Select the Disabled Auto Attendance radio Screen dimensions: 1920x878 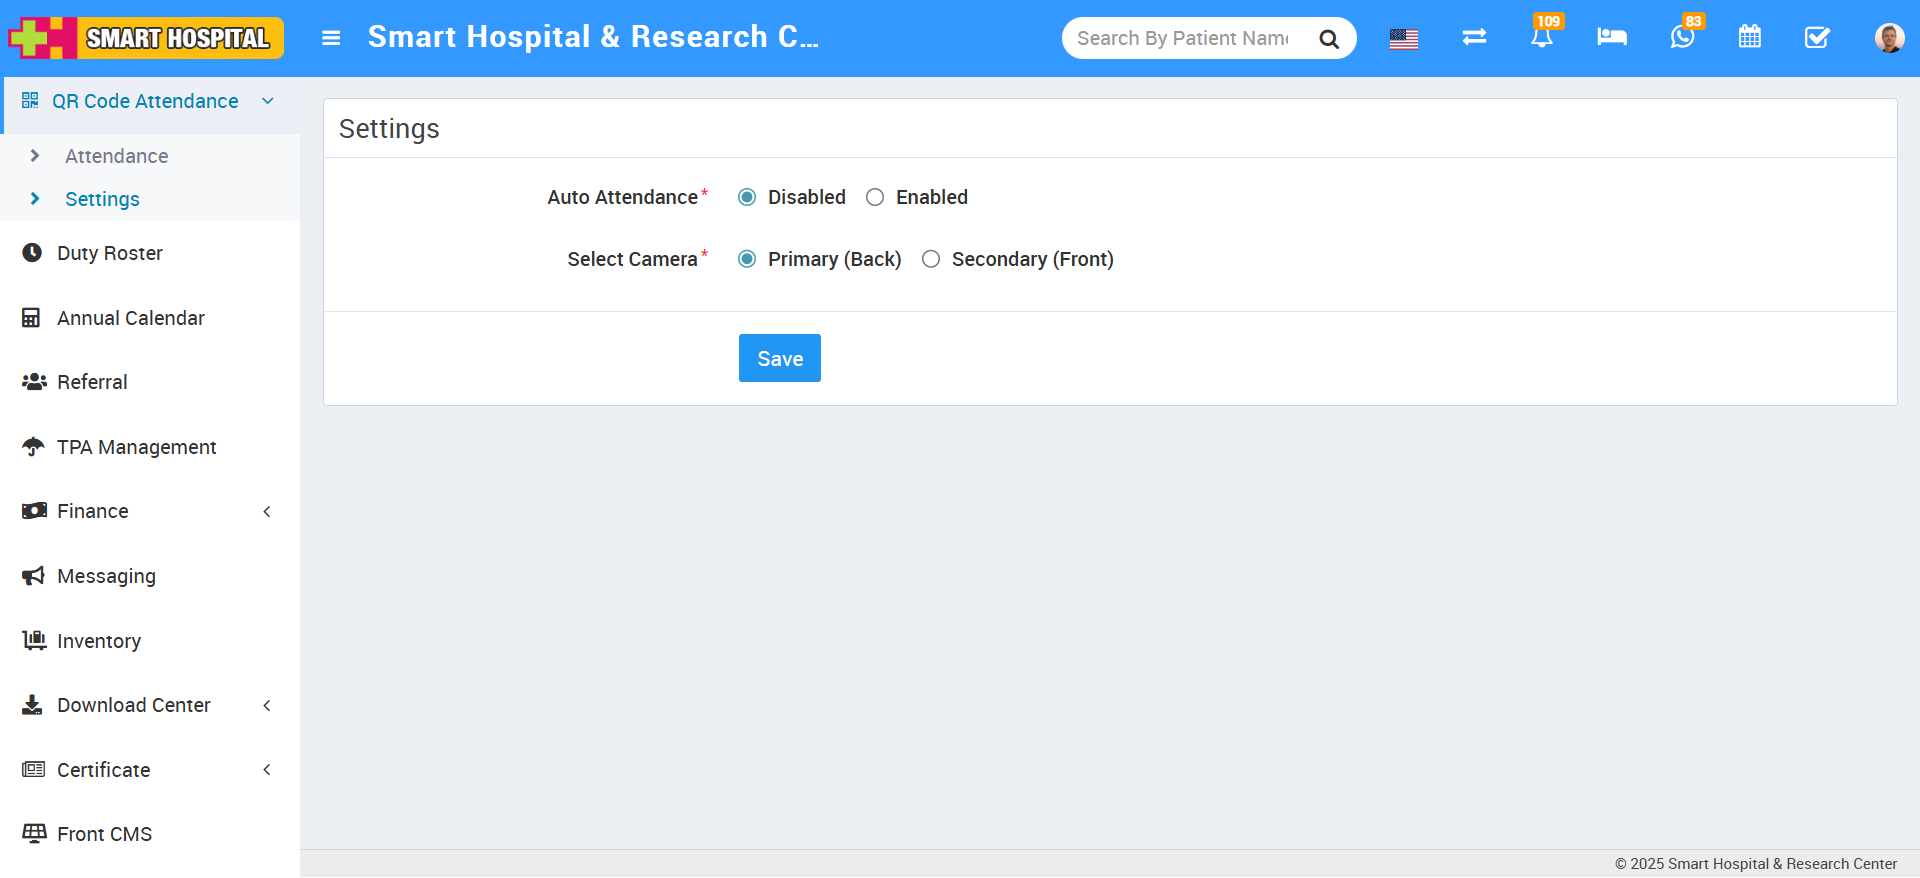click(747, 197)
